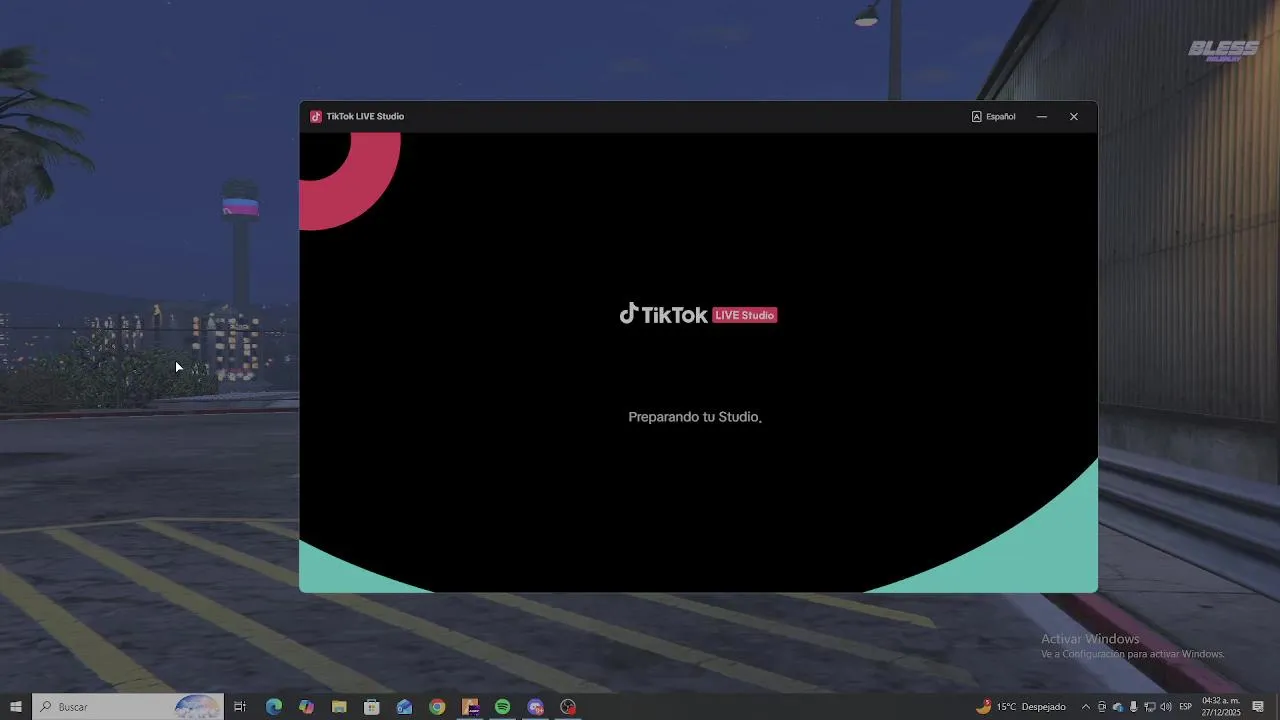Click the microphone tray icon
This screenshot has height=720, width=1280.
(x=1133, y=707)
